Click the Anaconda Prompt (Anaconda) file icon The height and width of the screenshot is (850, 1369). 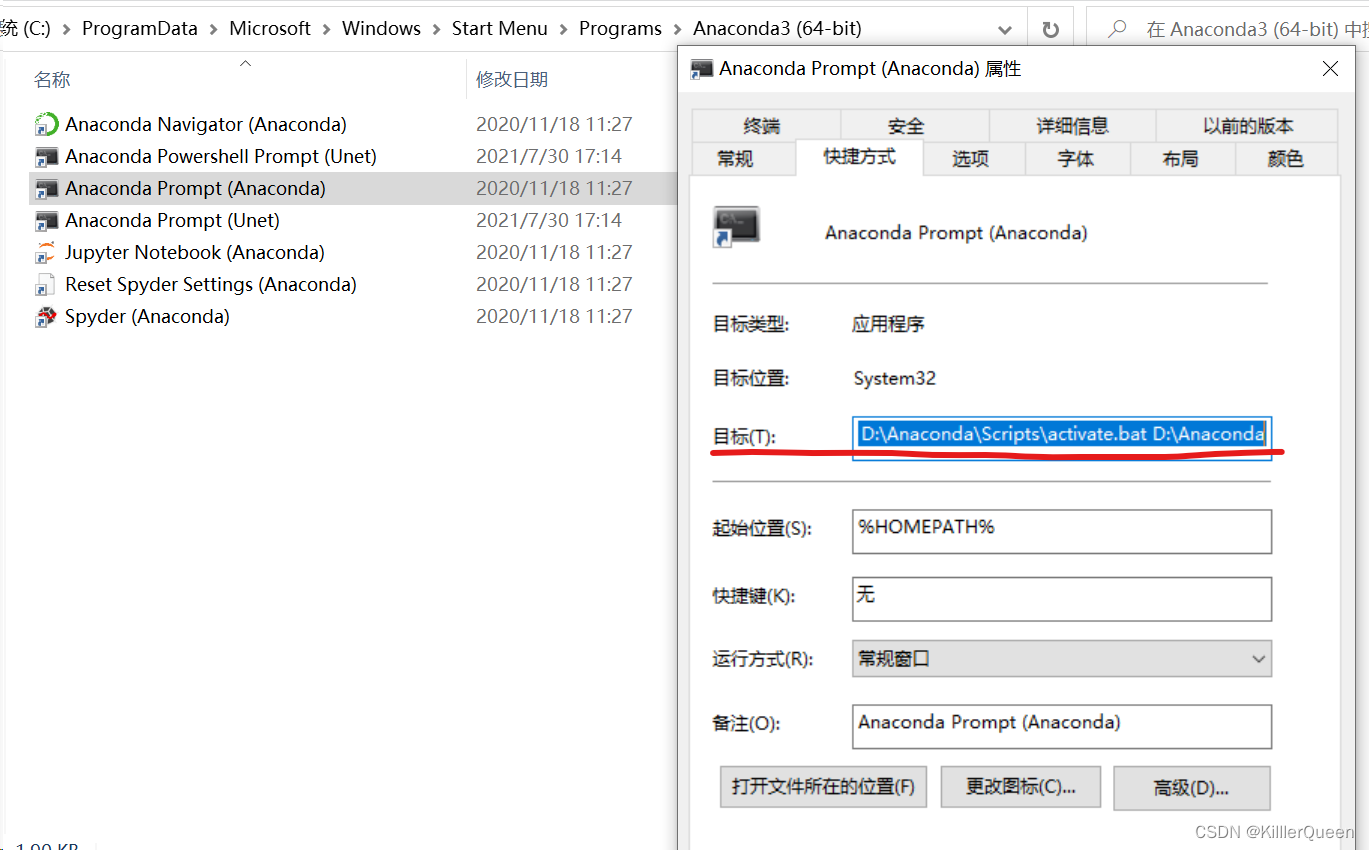point(46,188)
